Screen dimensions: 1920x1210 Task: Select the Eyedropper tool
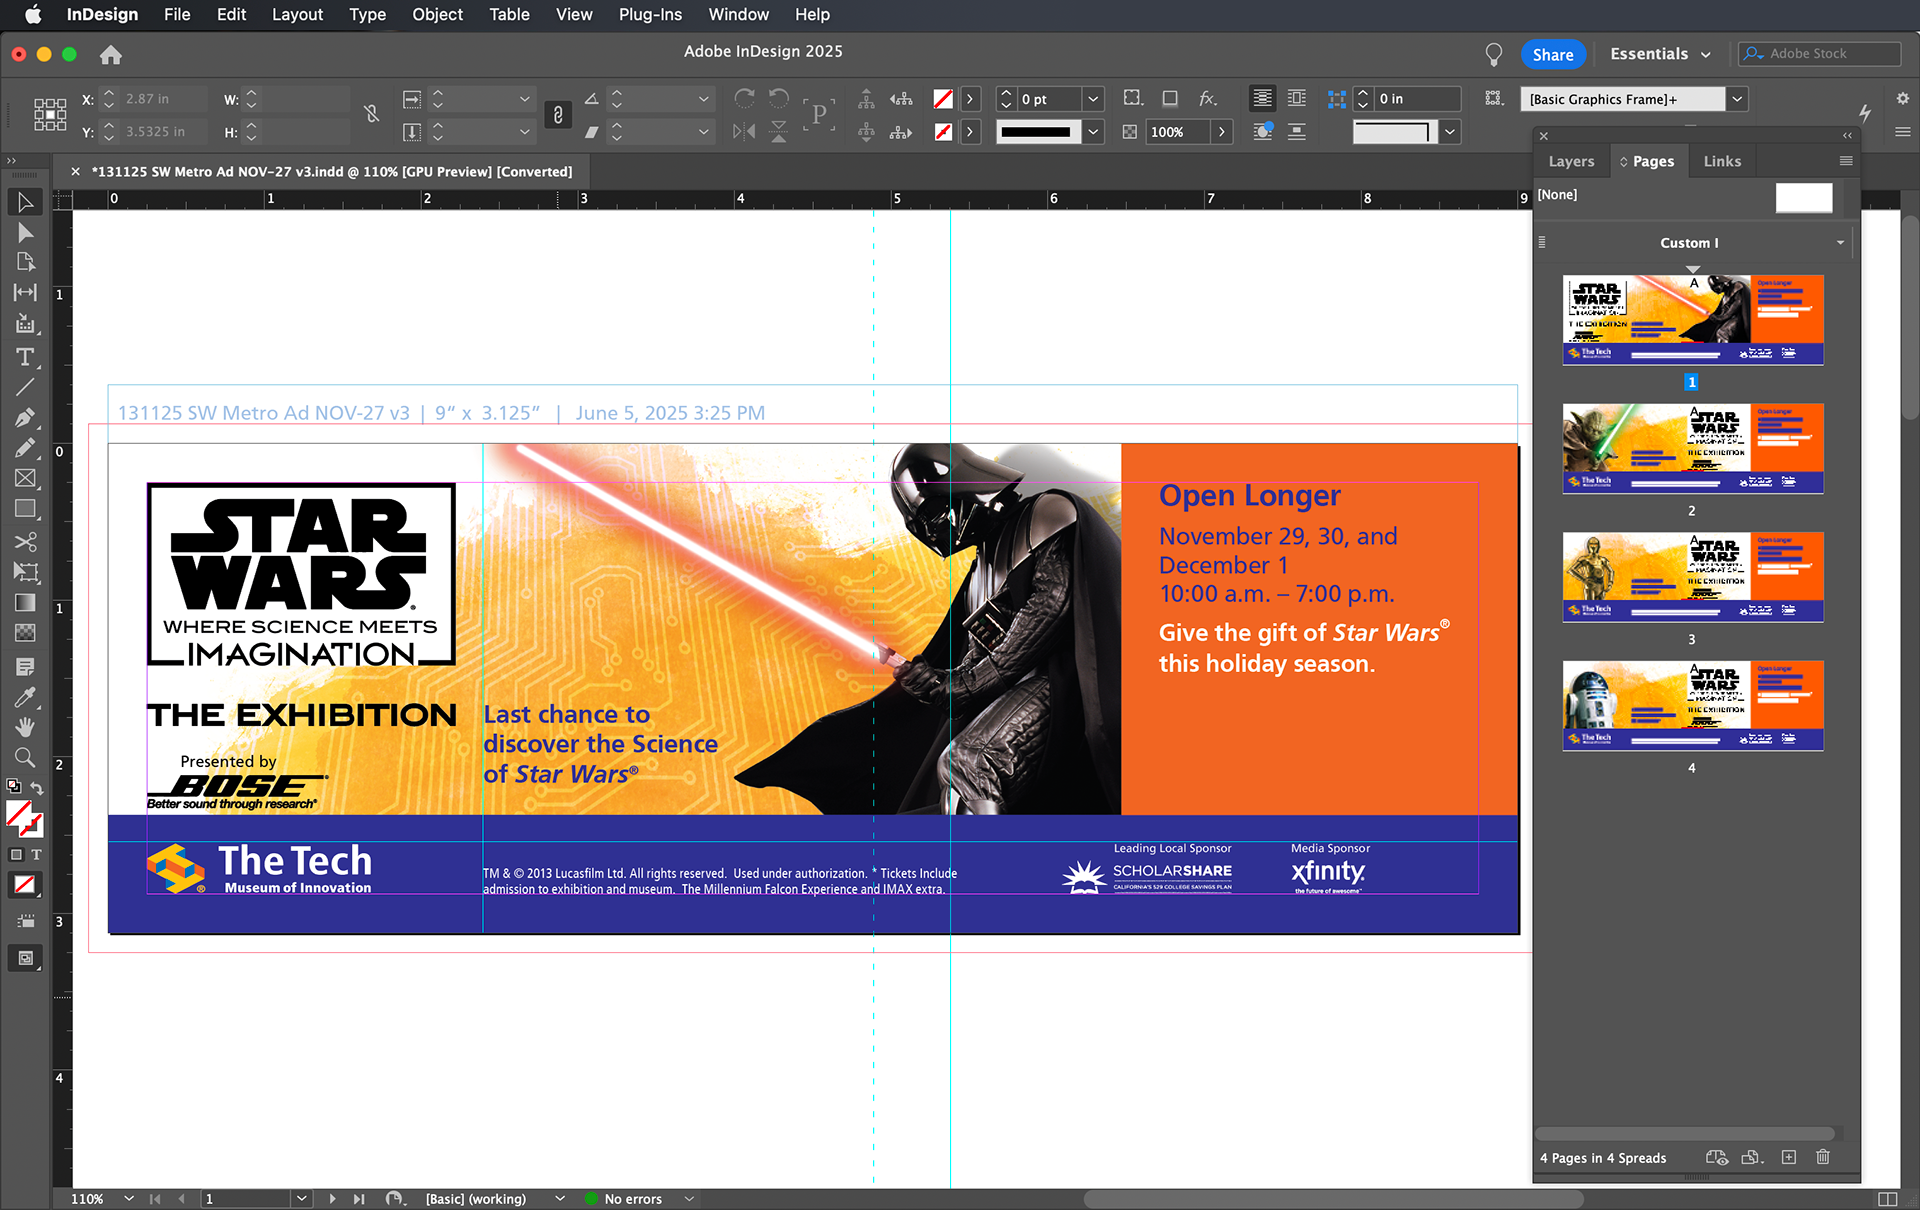click(x=25, y=696)
